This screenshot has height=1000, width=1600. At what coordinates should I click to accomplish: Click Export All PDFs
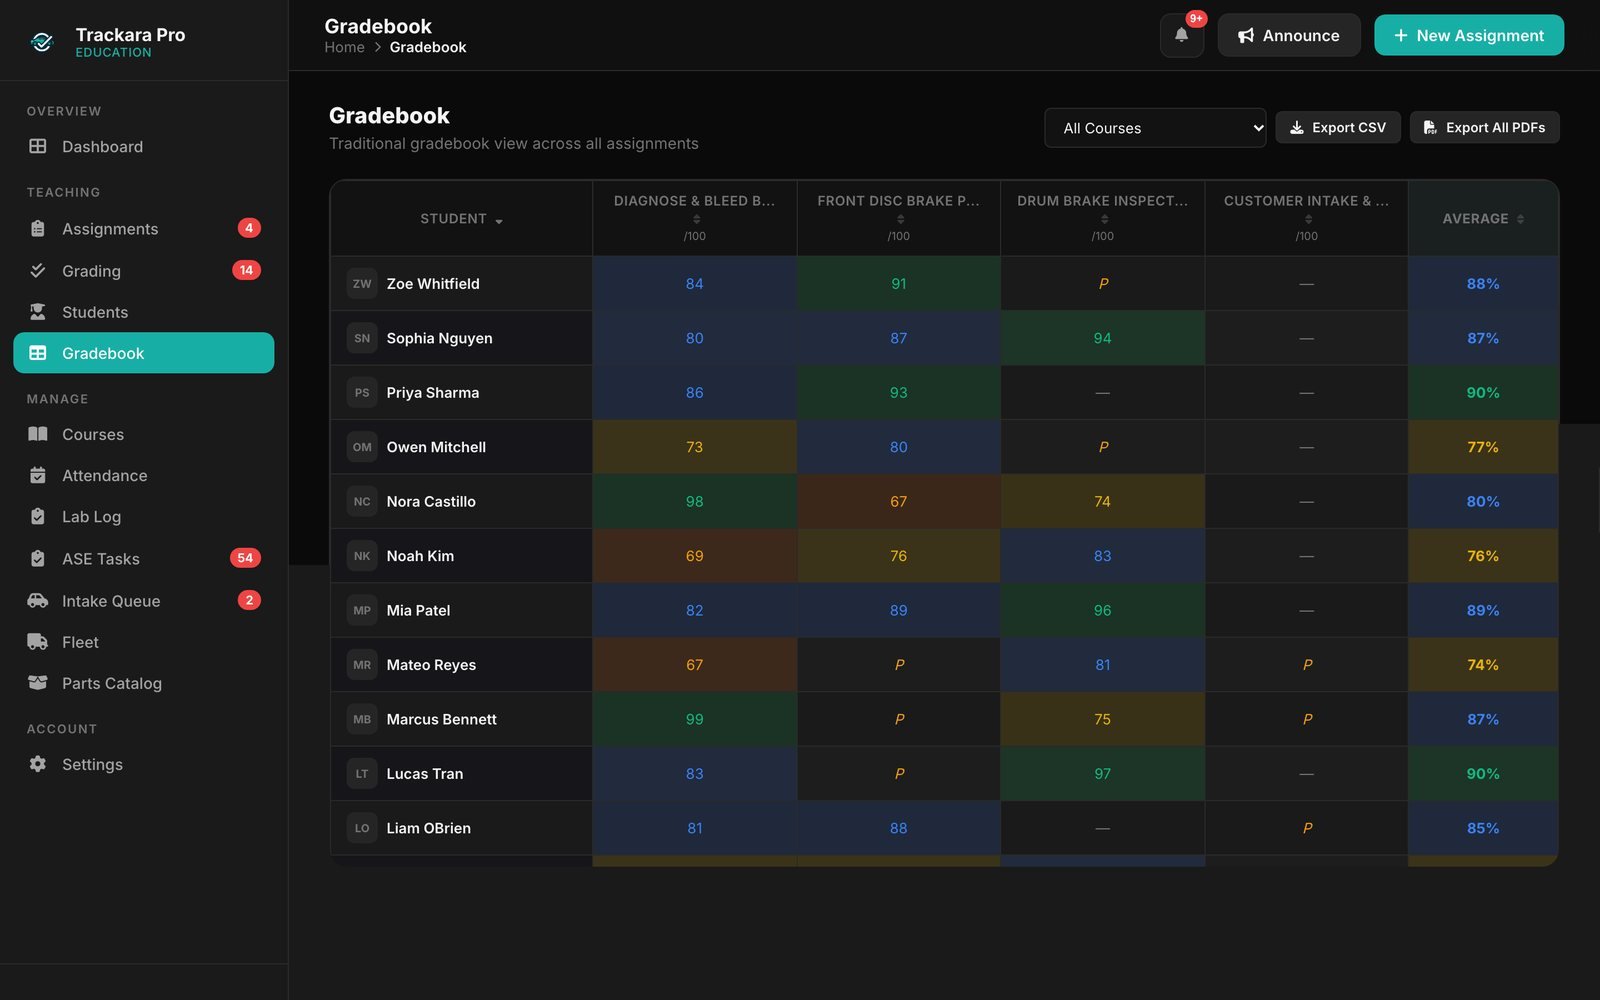[1484, 127]
